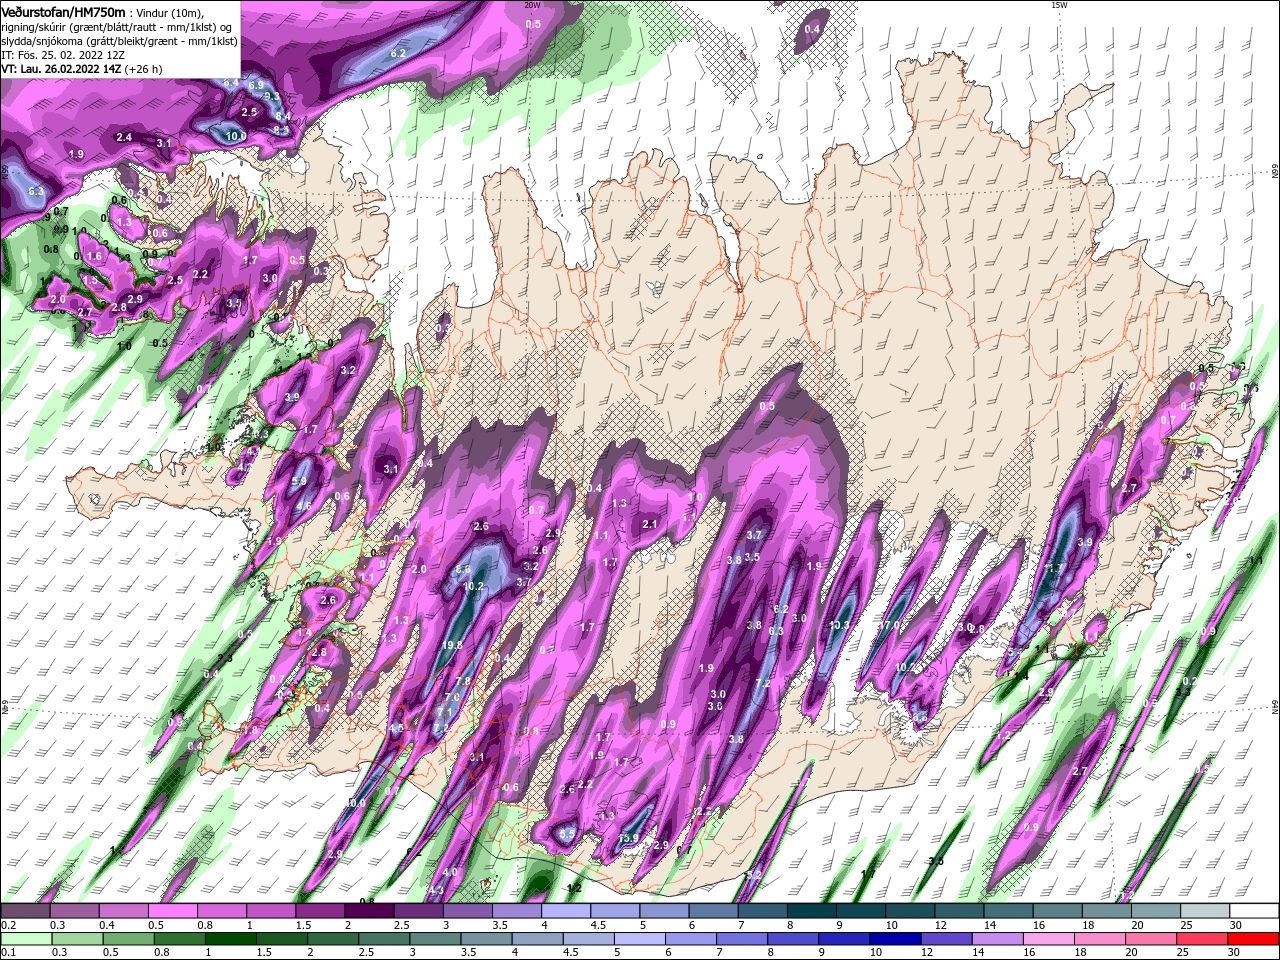Image resolution: width=1280 pixels, height=960 pixels.
Task: Select darkest green swatch labeled 1 in lower legend
Action: coord(232,939)
